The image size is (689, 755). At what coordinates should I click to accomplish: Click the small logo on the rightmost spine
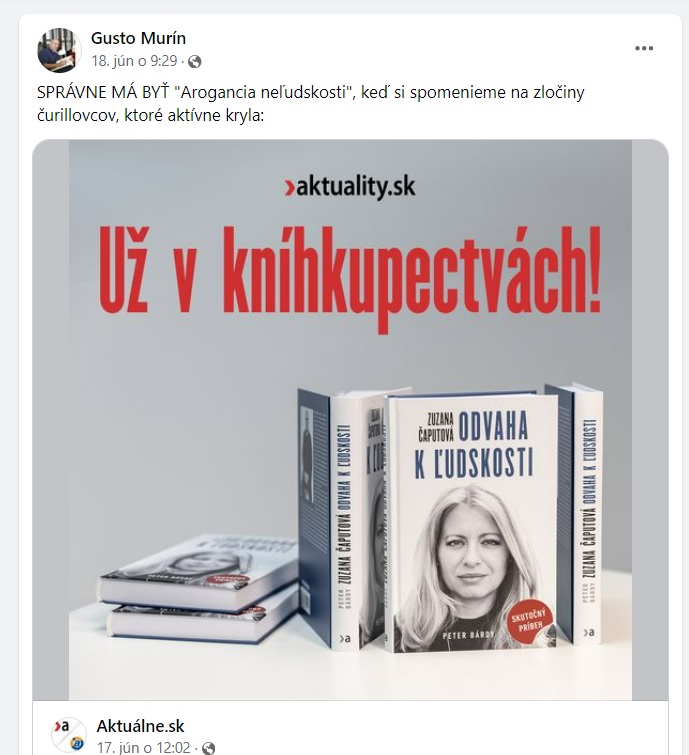587,632
